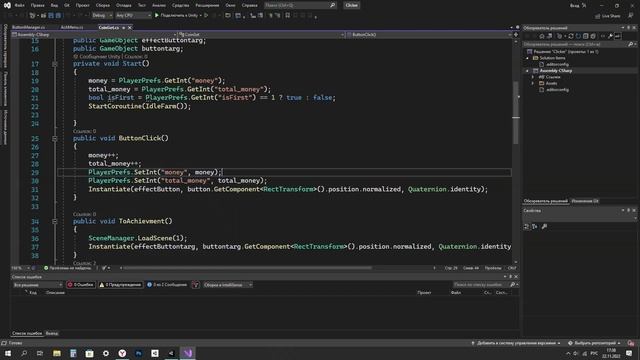Open the Сборка и IntelliSense dropdown
This screenshot has height=360, width=640.
[227, 285]
